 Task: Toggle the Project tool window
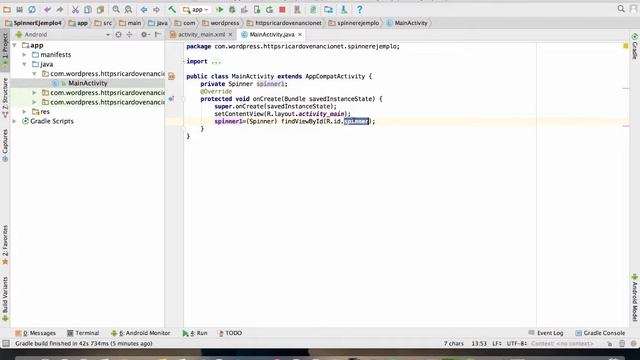(x=5, y=50)
